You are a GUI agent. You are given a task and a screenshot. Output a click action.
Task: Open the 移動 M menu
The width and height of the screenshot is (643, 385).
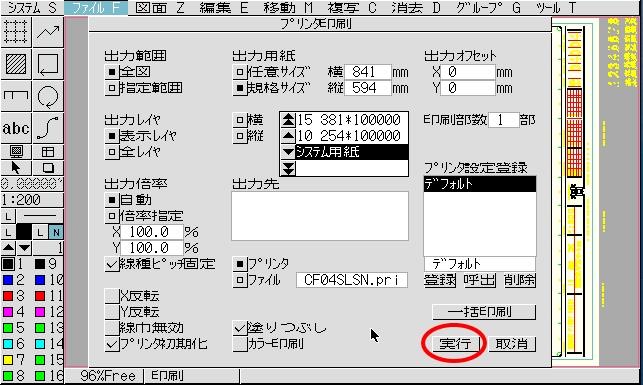pyautogui.click(x=288, y=8)
